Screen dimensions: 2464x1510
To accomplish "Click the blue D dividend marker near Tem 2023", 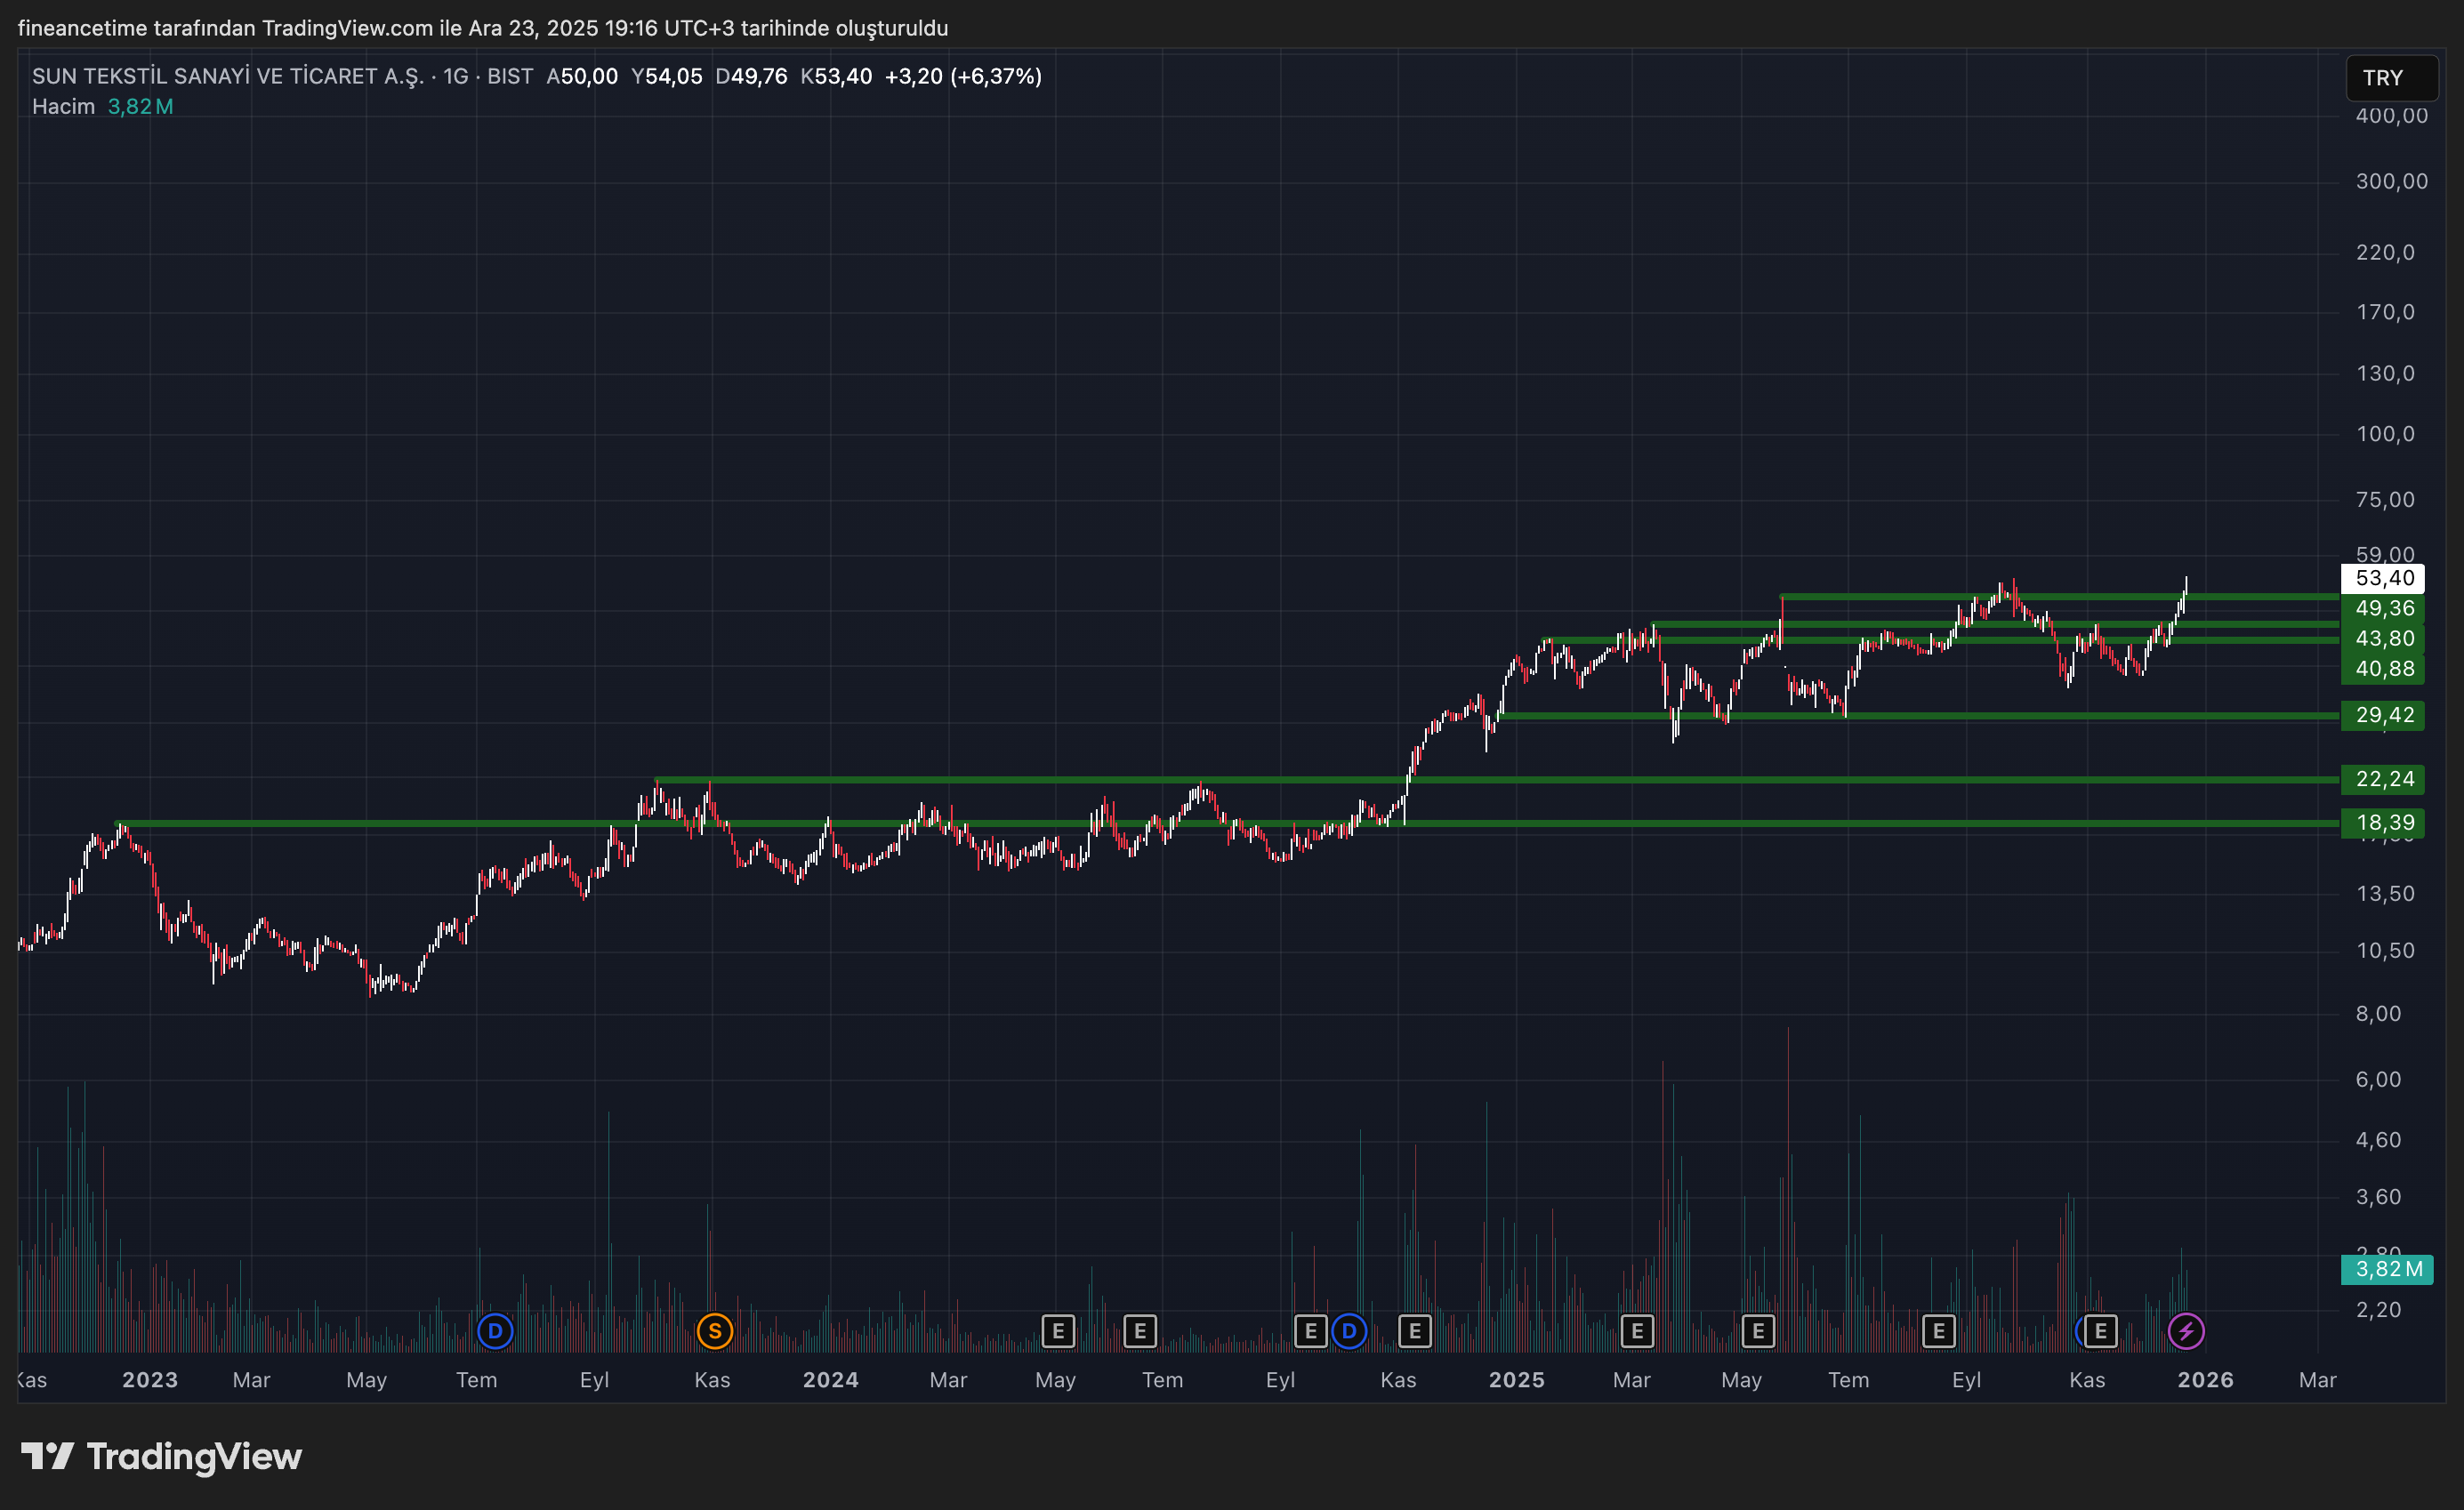I will point(495,1331).
